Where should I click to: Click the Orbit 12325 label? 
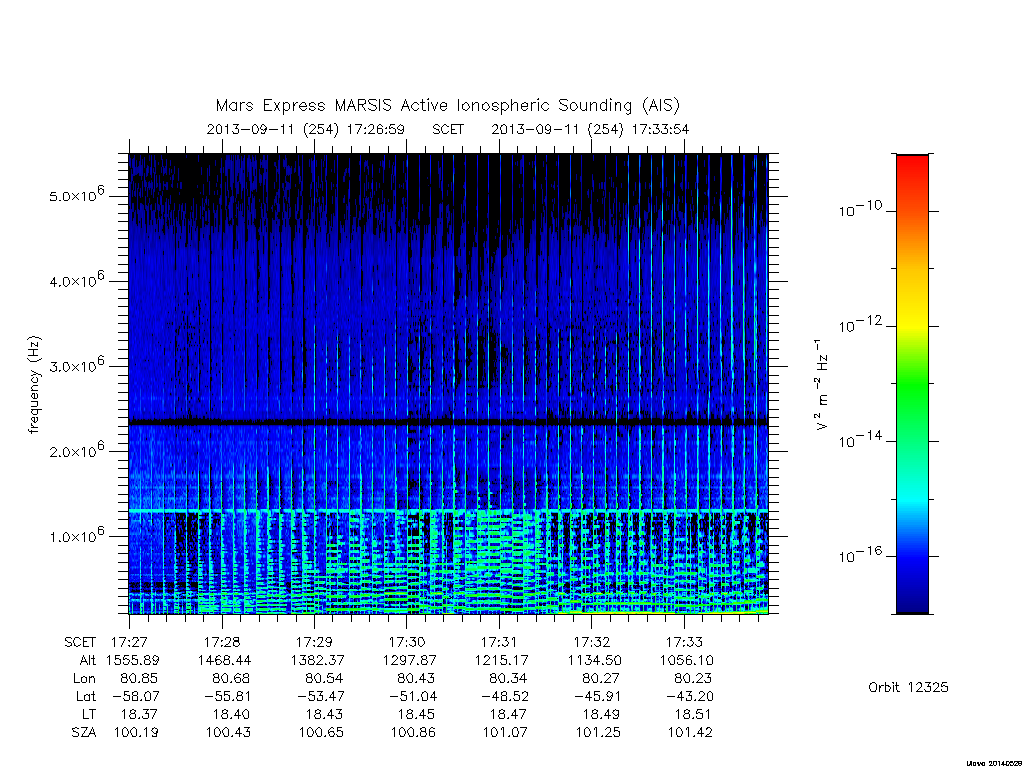tap(908, 687)
